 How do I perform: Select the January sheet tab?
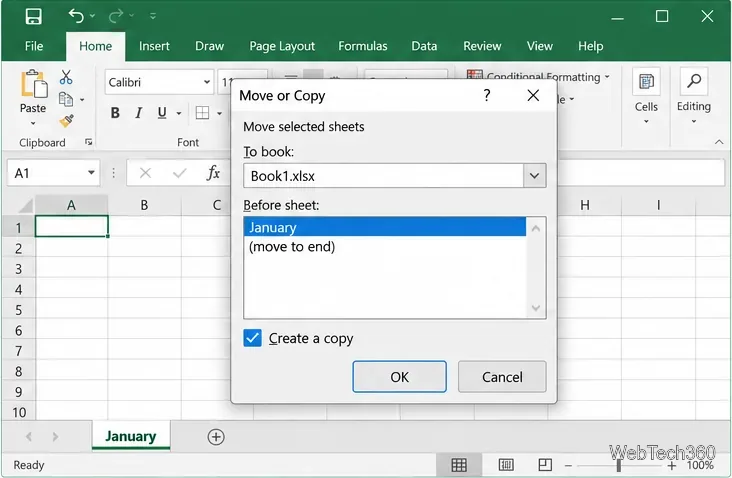point(131,436)
